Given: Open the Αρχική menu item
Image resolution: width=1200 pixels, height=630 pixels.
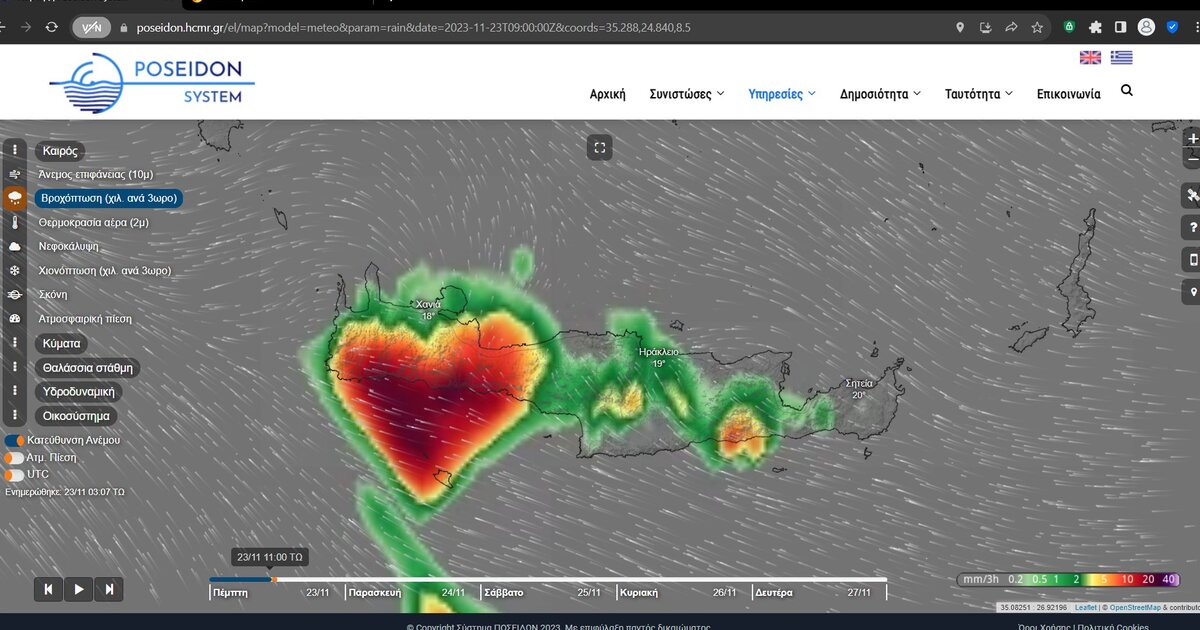Looking at the screenshot, I should 607,94.
